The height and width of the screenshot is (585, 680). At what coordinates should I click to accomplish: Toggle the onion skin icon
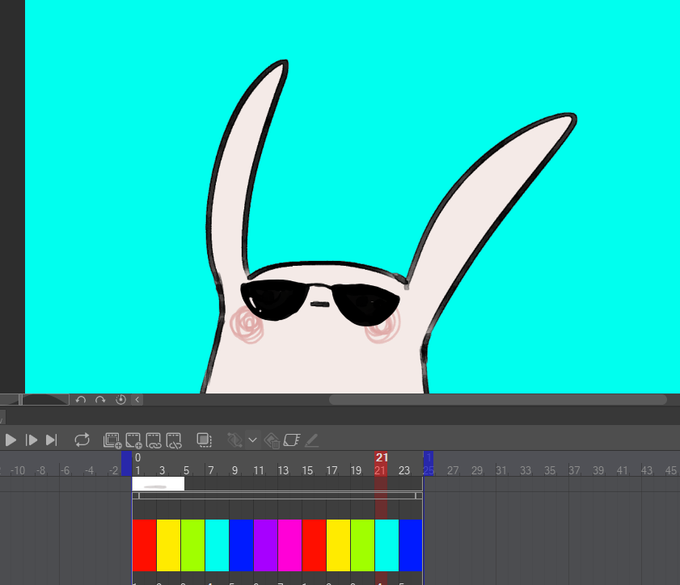coord(204,439)
